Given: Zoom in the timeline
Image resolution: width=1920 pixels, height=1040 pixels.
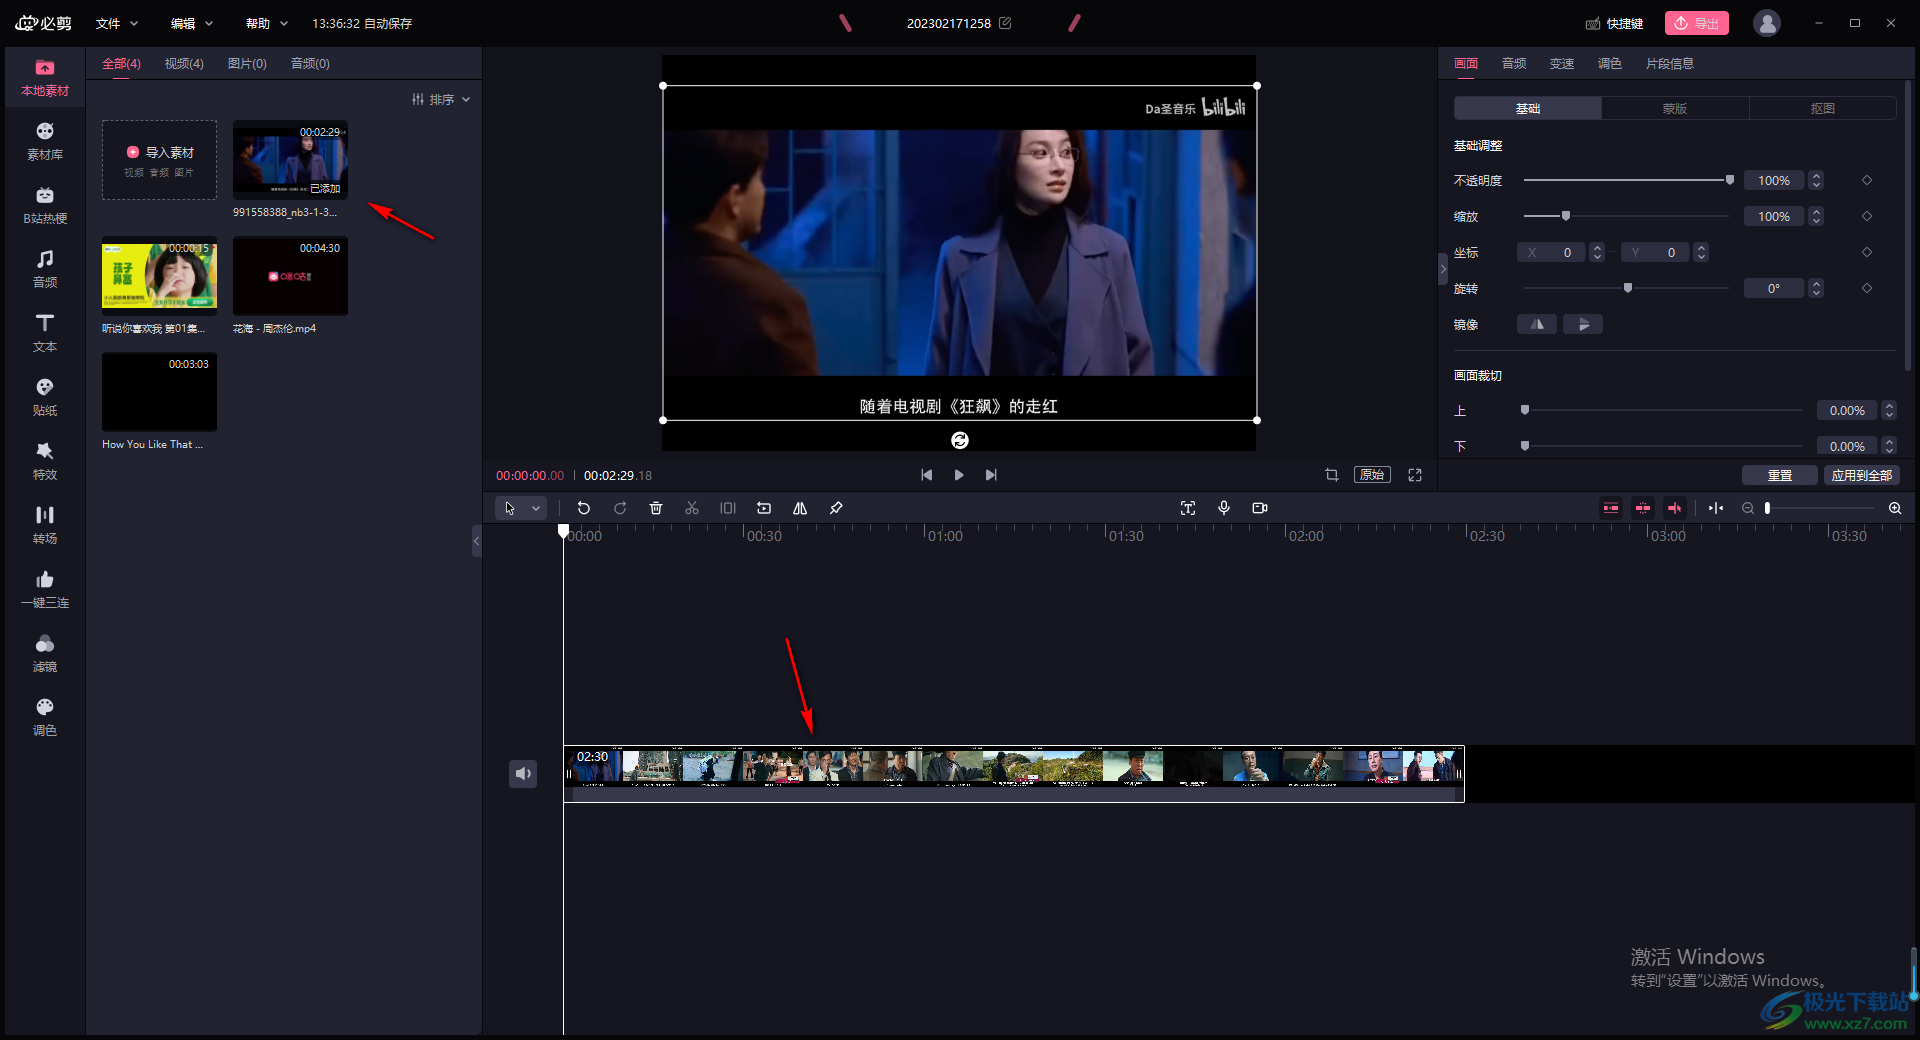Looking at the screenshot, I should 1895,508.
